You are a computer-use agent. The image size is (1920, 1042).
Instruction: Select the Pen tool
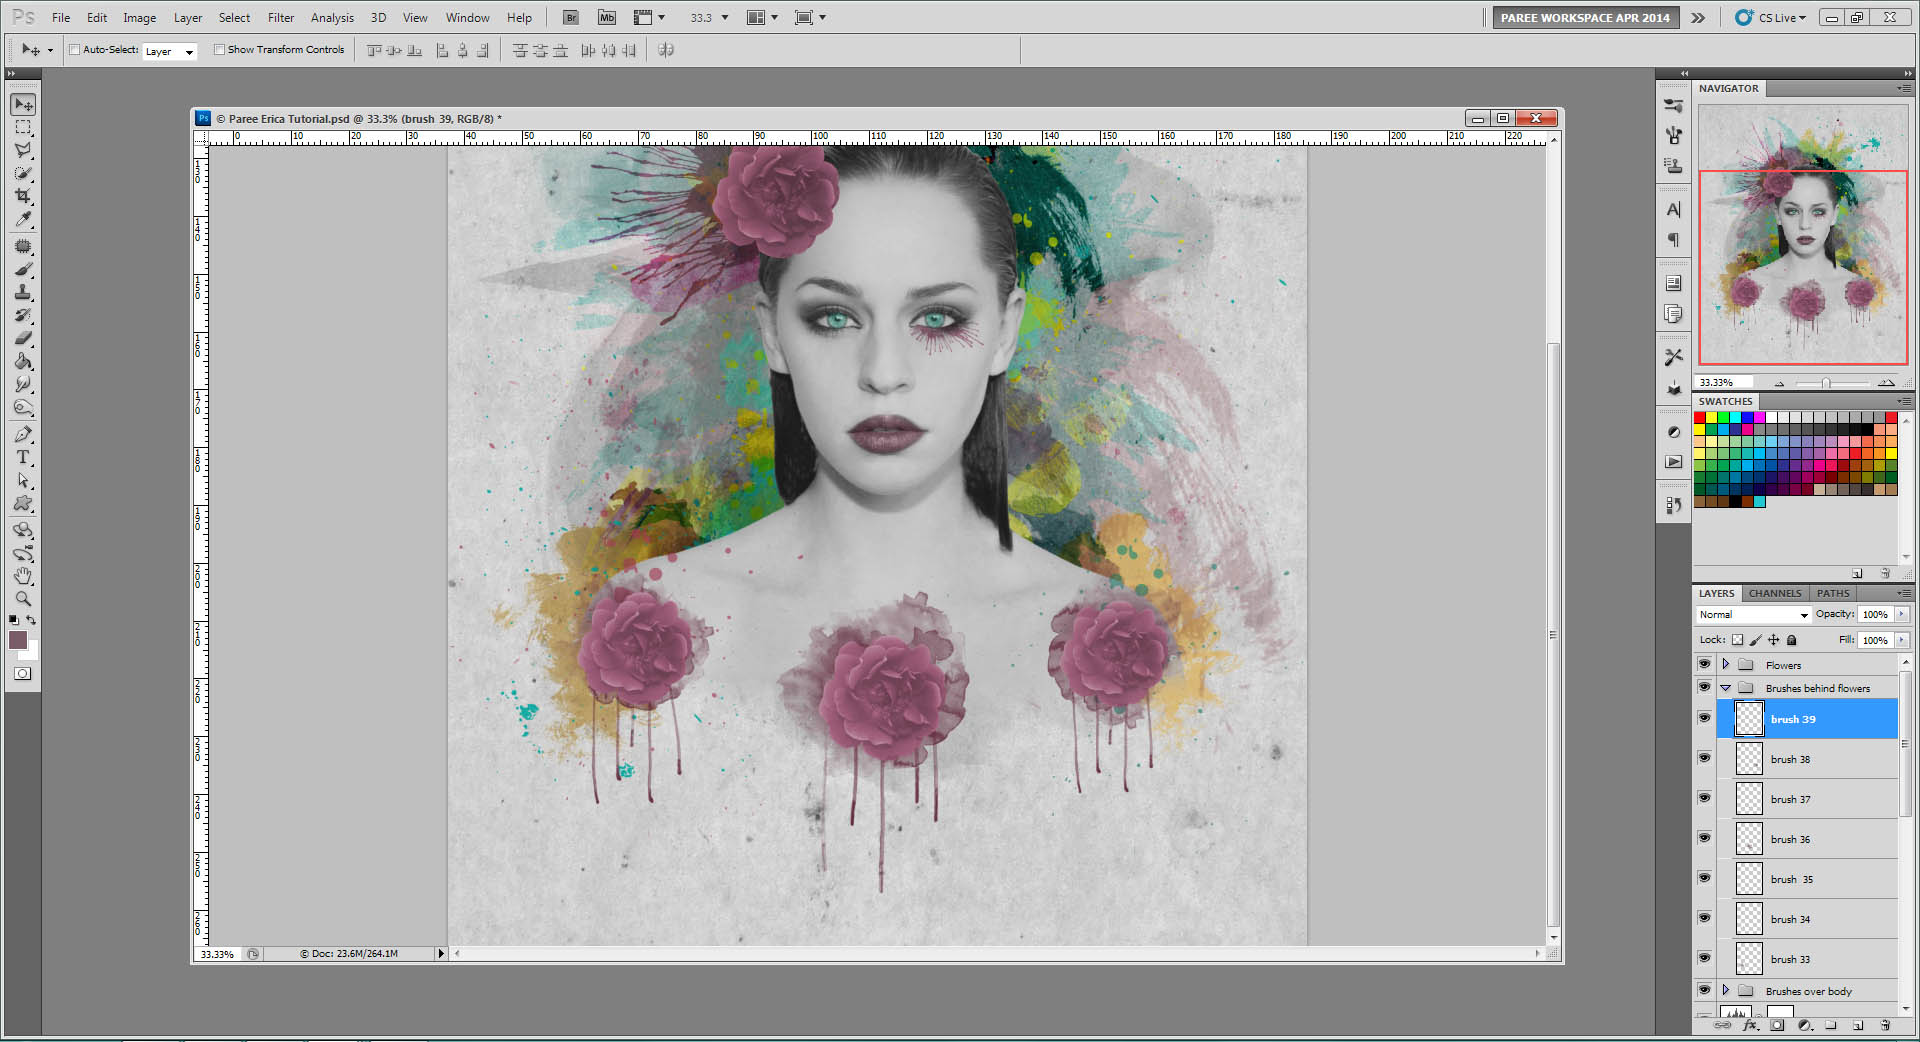click(23, 434)
